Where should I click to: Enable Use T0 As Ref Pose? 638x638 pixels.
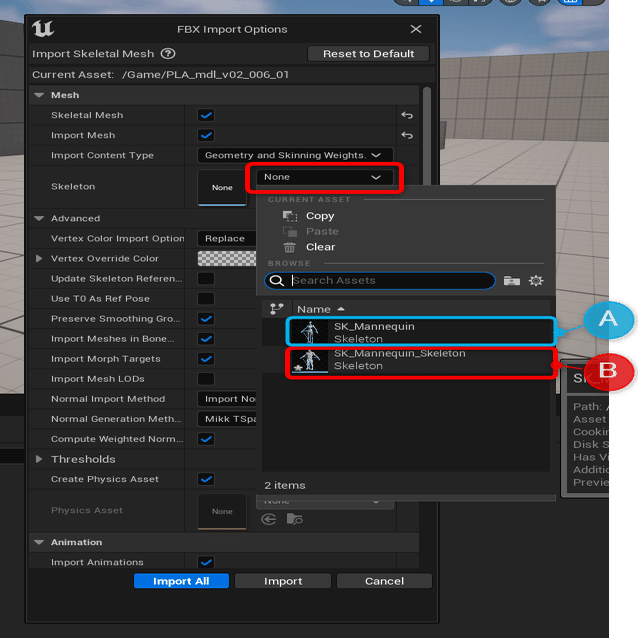tap(206, 299)
